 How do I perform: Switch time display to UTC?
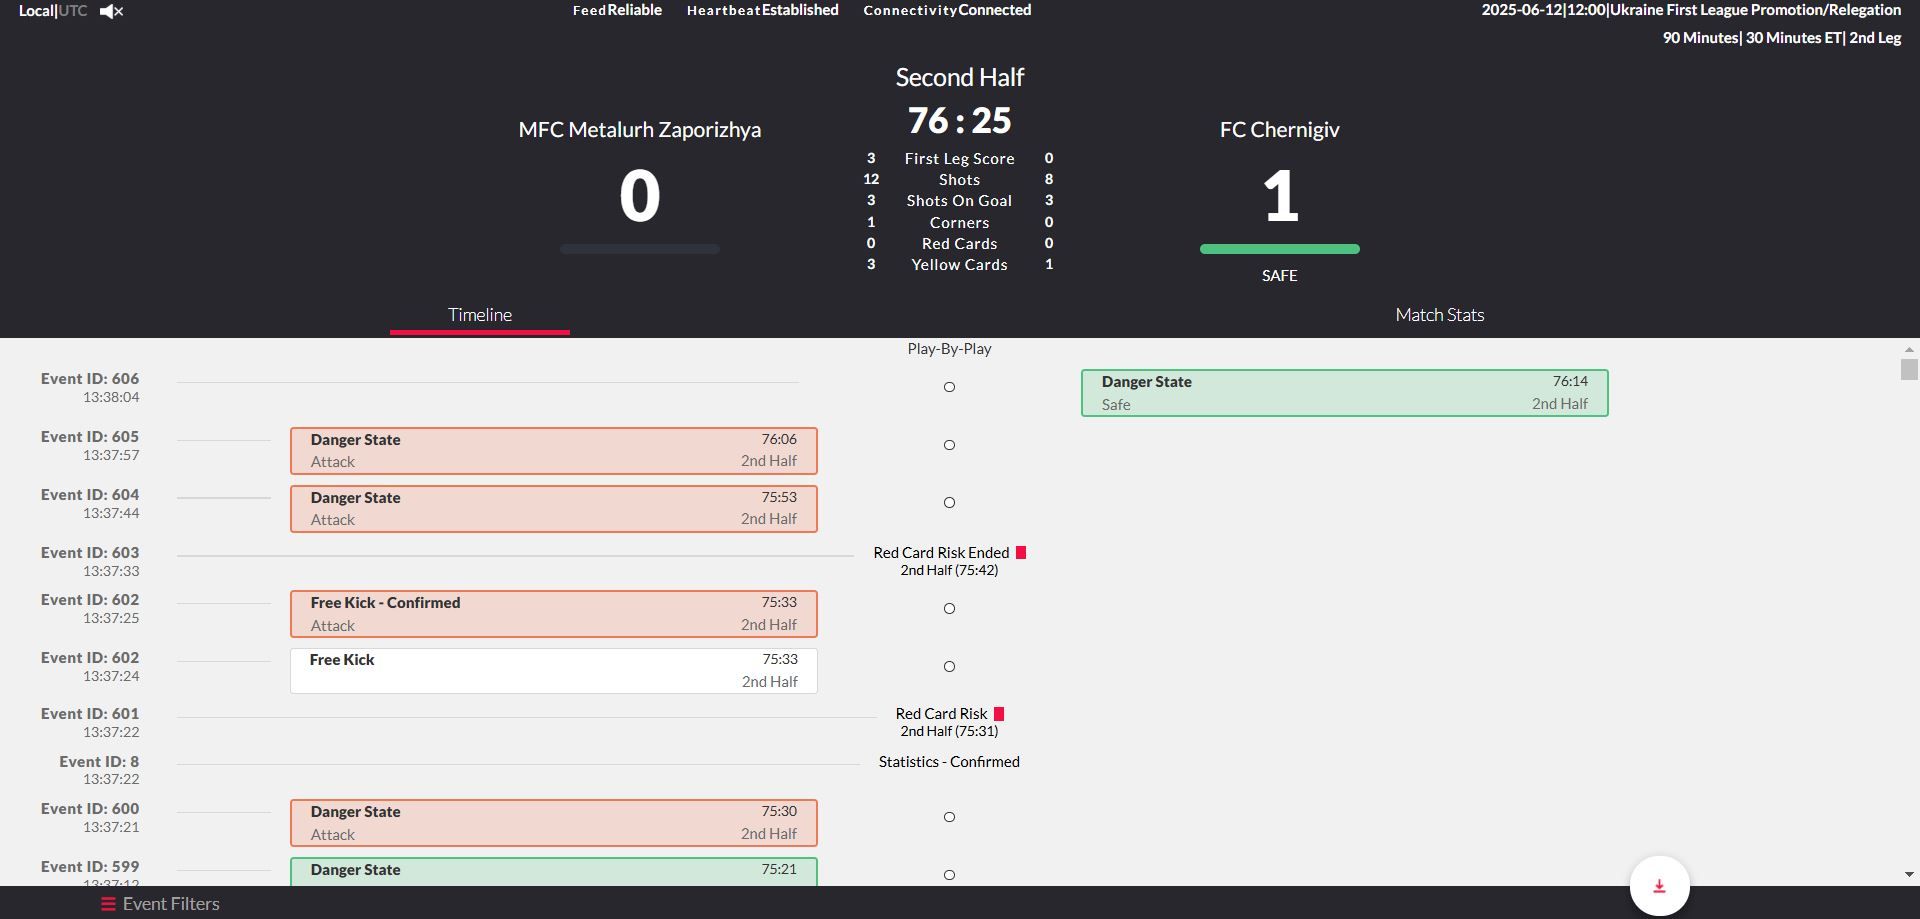[x=73, y=11]
